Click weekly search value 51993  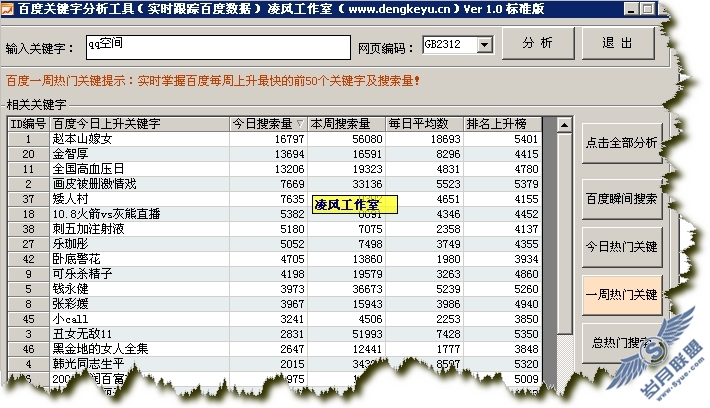[367, 333]
